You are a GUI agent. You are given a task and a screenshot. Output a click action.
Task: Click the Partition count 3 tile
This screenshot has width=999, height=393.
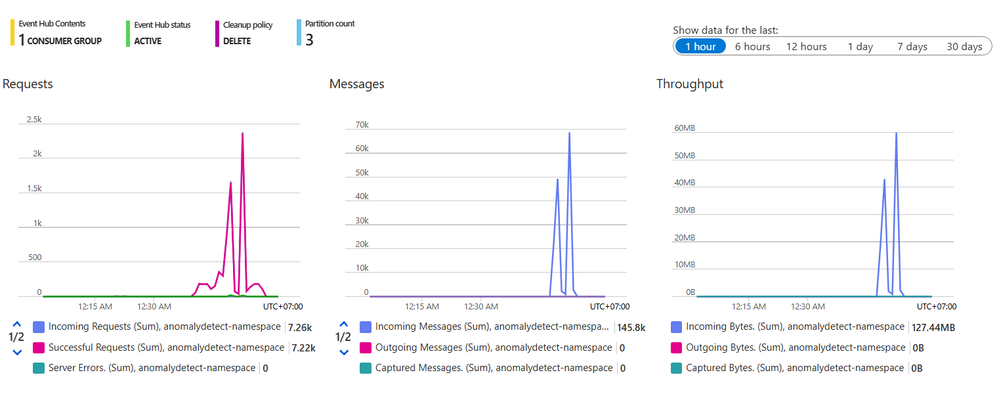point(326,33)
